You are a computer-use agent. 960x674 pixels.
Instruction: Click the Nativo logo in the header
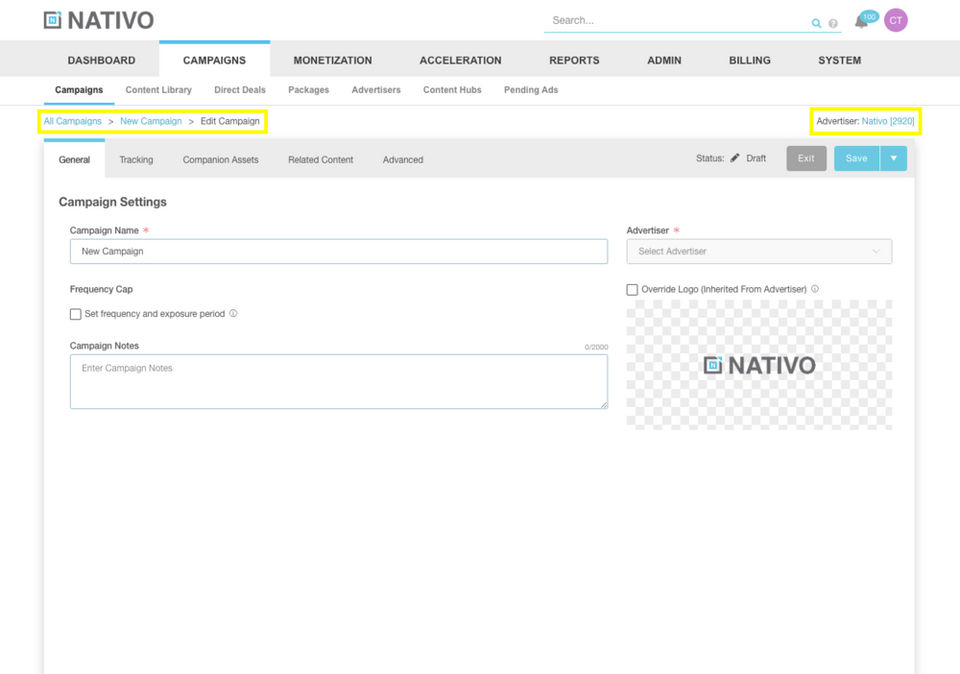[x=99, y=20]
